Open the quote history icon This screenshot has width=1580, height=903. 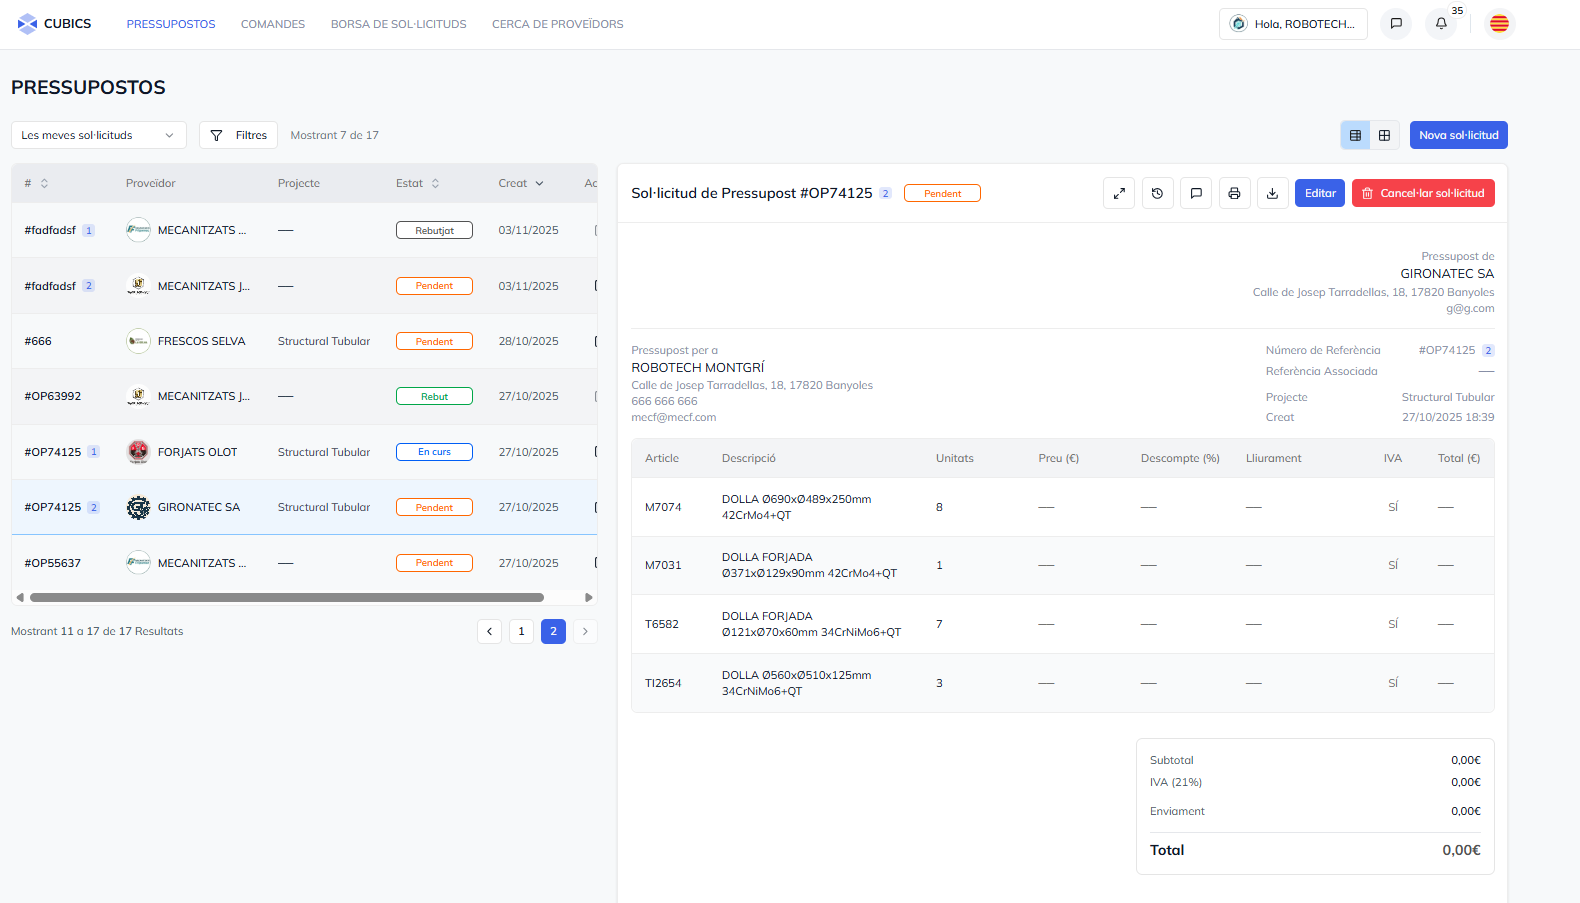pyautogui.click(x=1157, y=193)
